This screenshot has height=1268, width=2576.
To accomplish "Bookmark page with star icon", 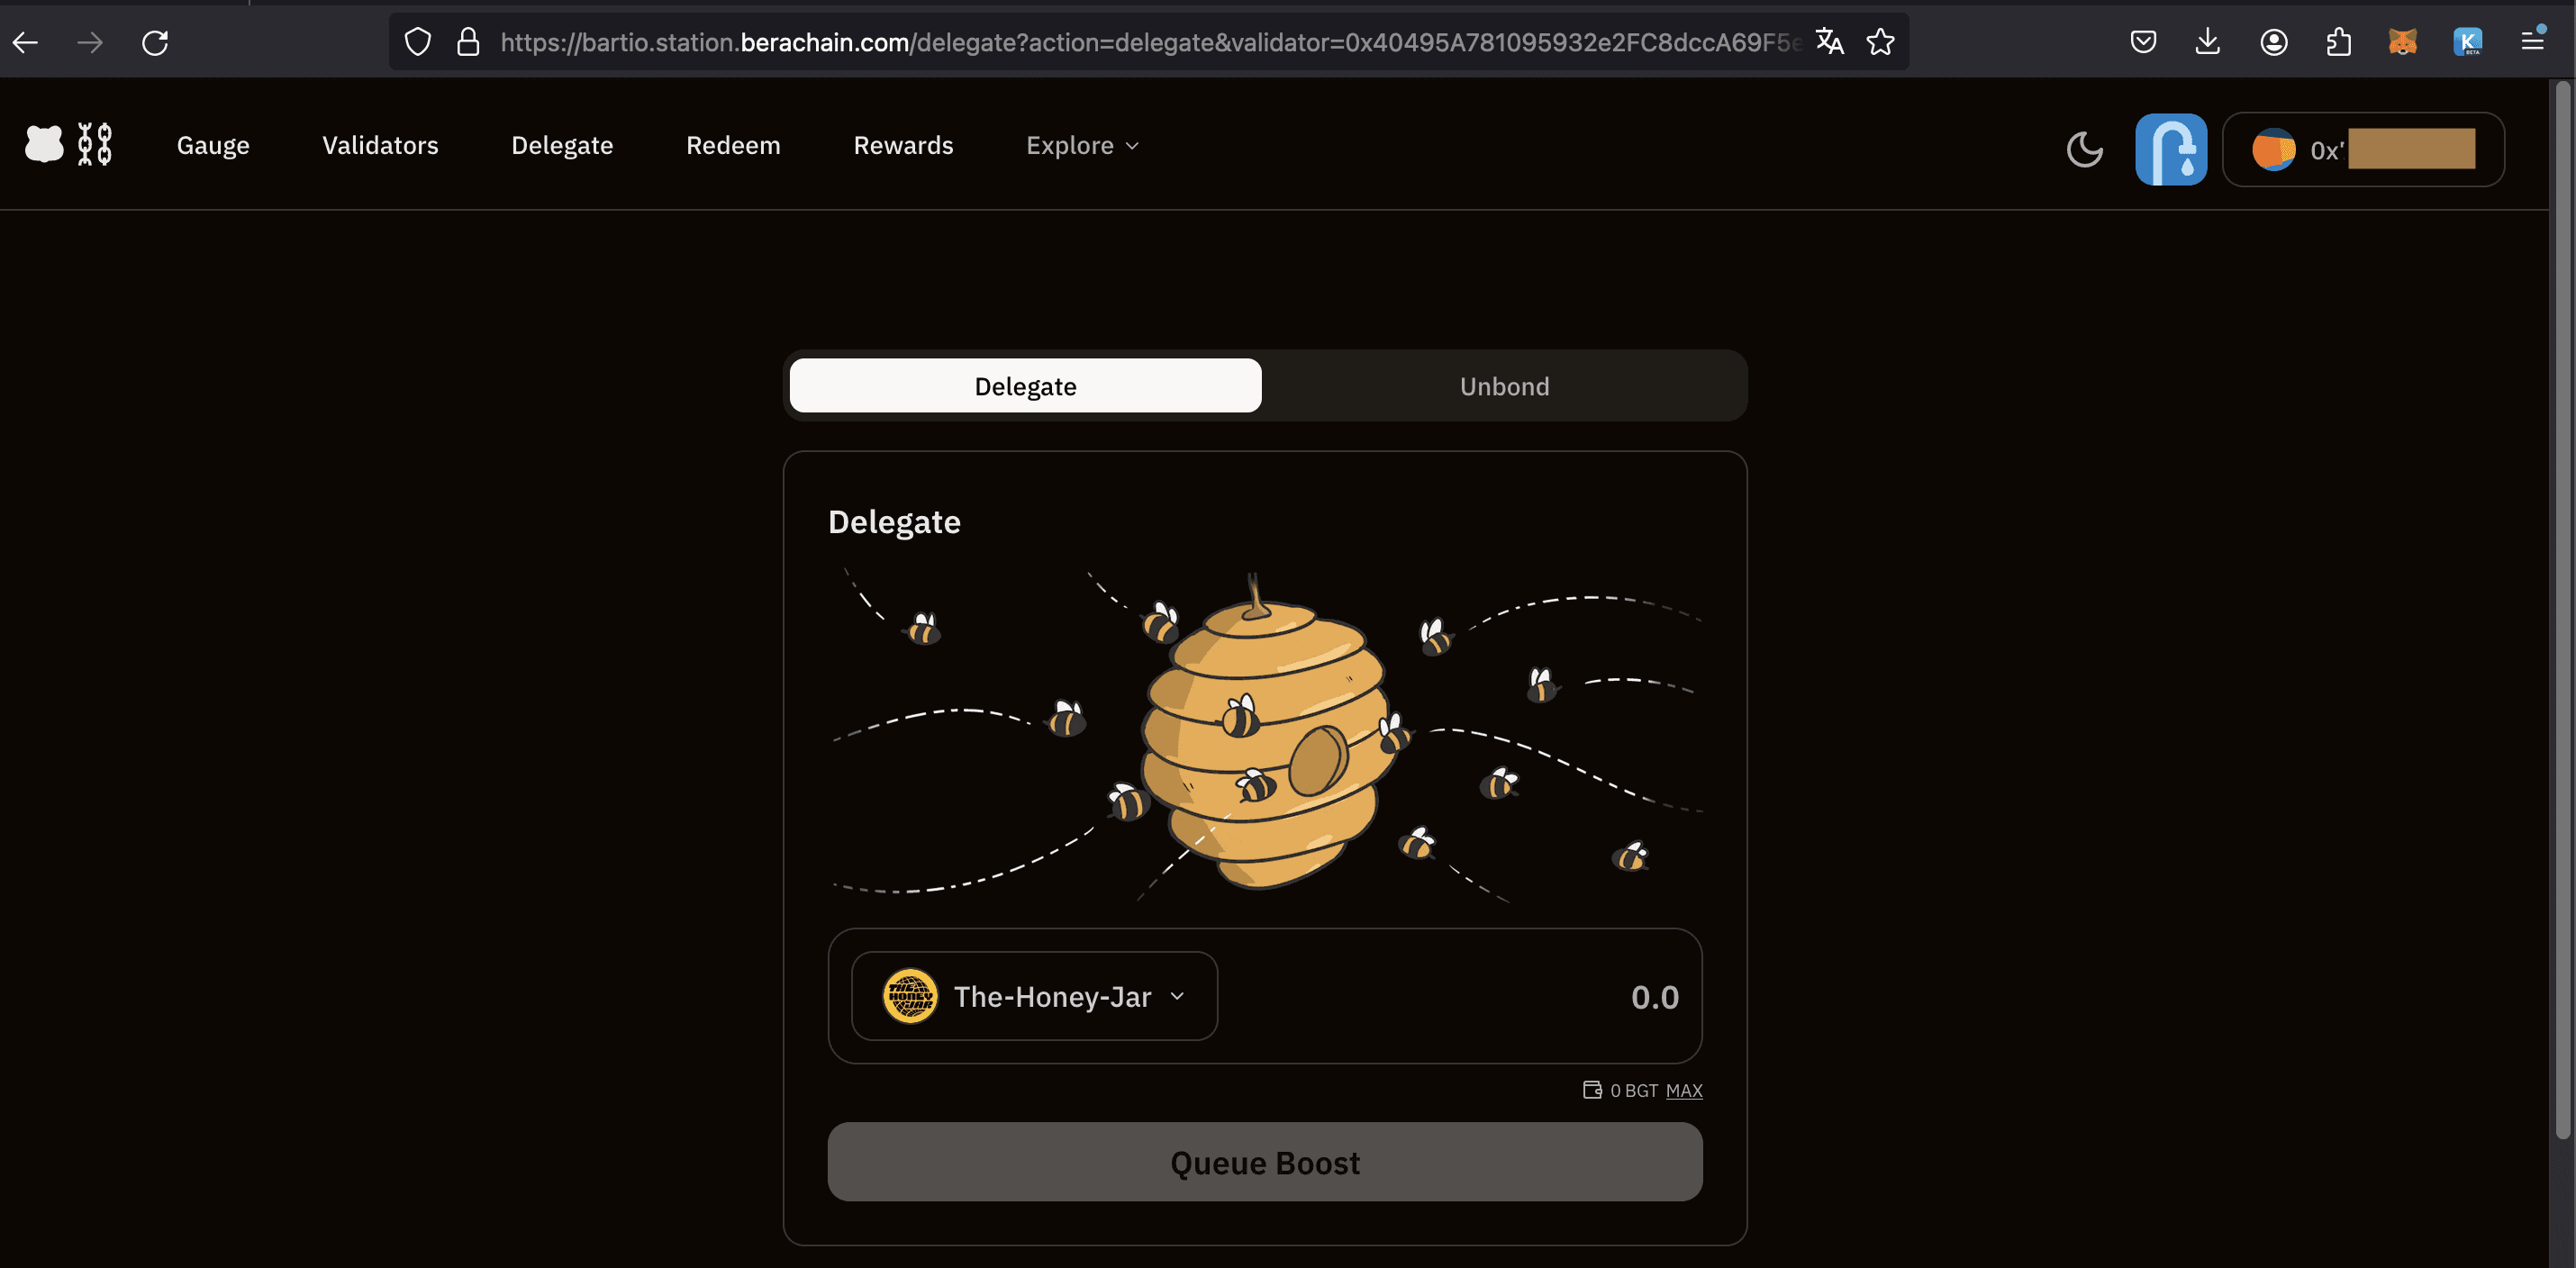I will 1880,42.
